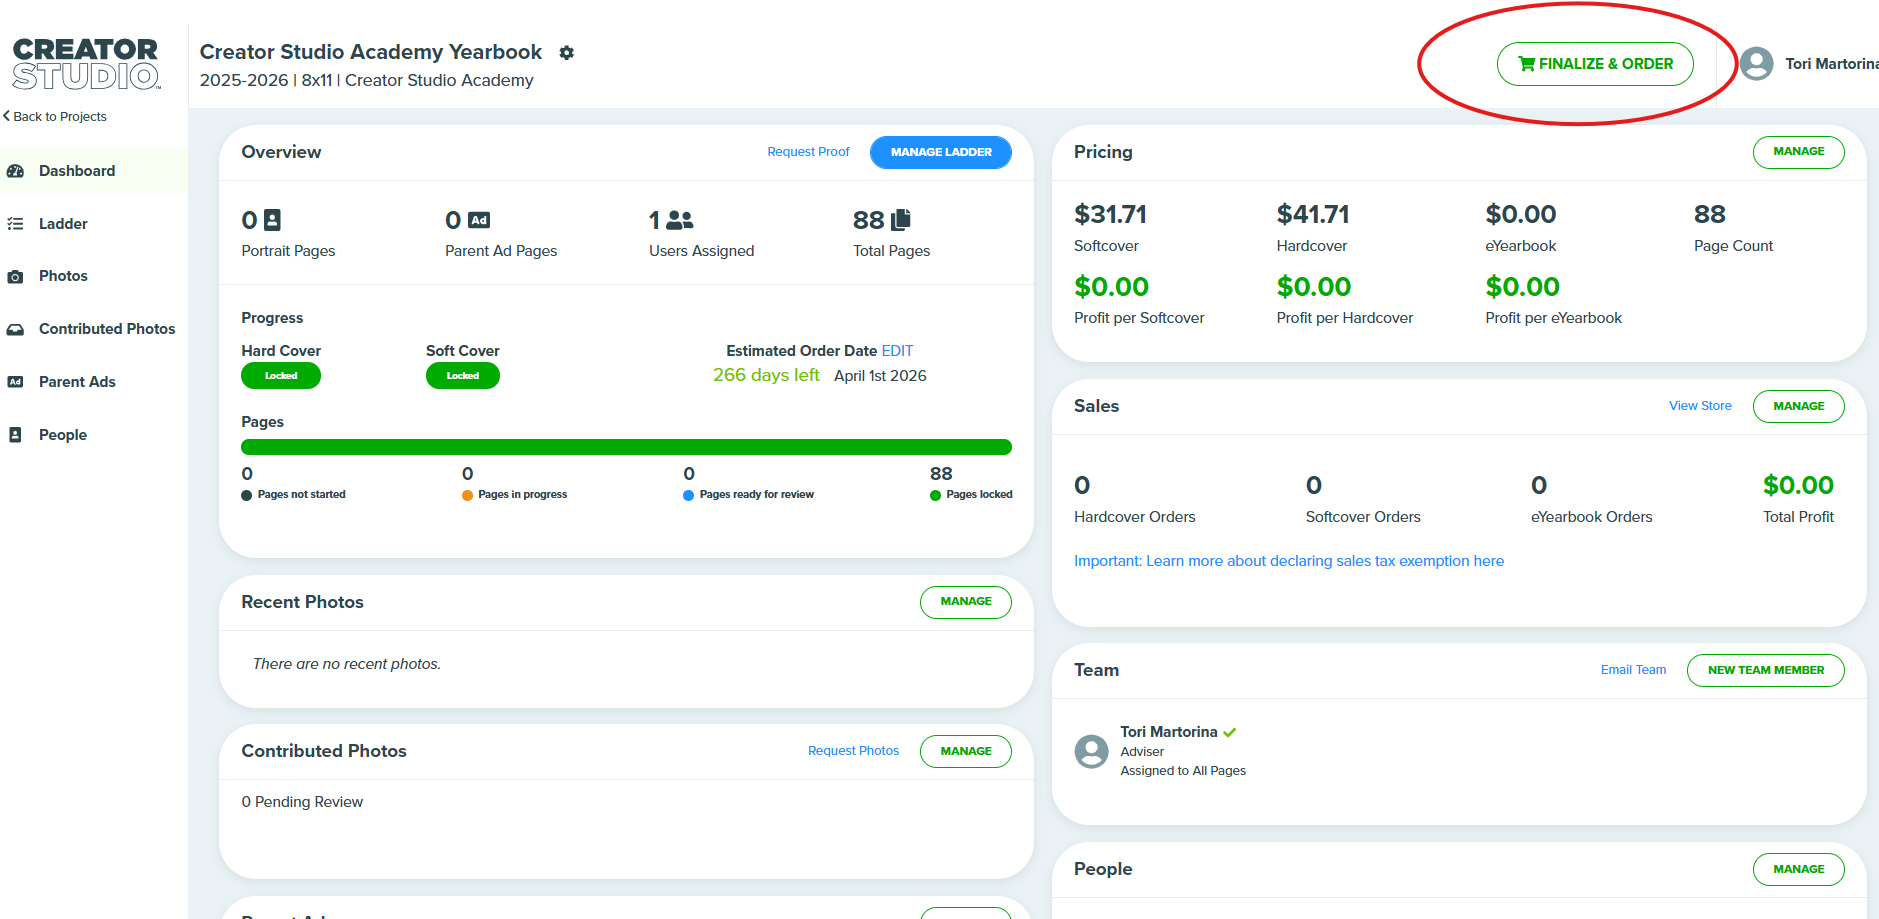Go back to Projects
This screenshot has height=919, width=1879.
(55, 117)
